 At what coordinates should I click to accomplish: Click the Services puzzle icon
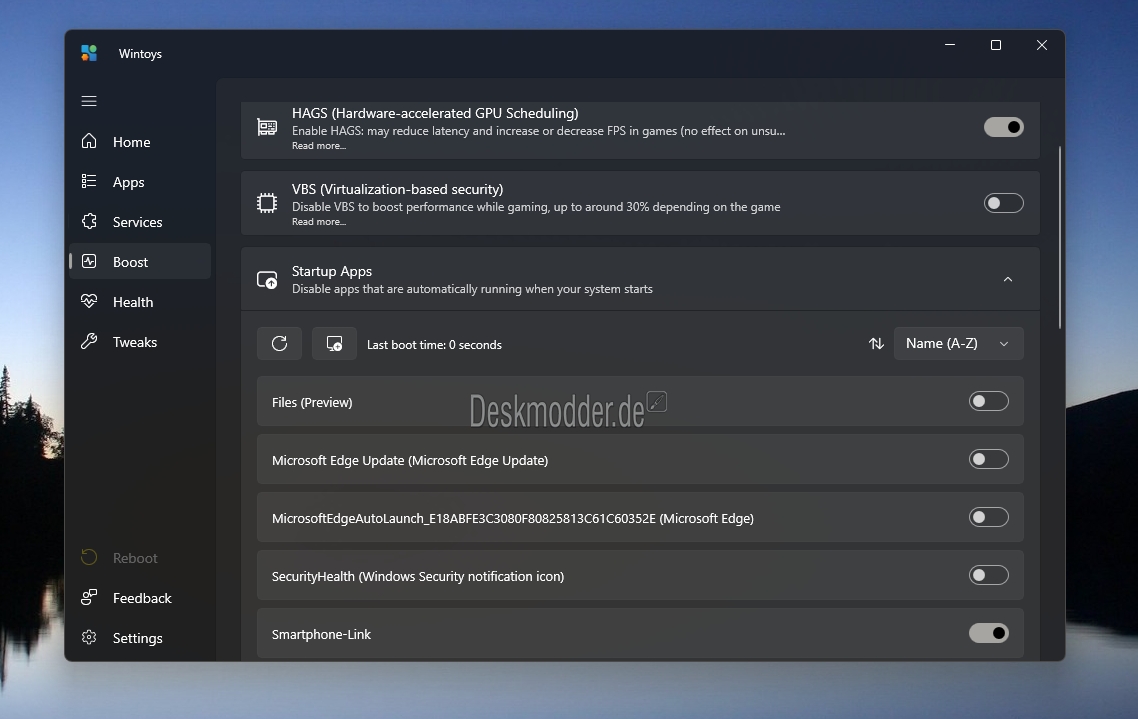[x=89, y=221]
